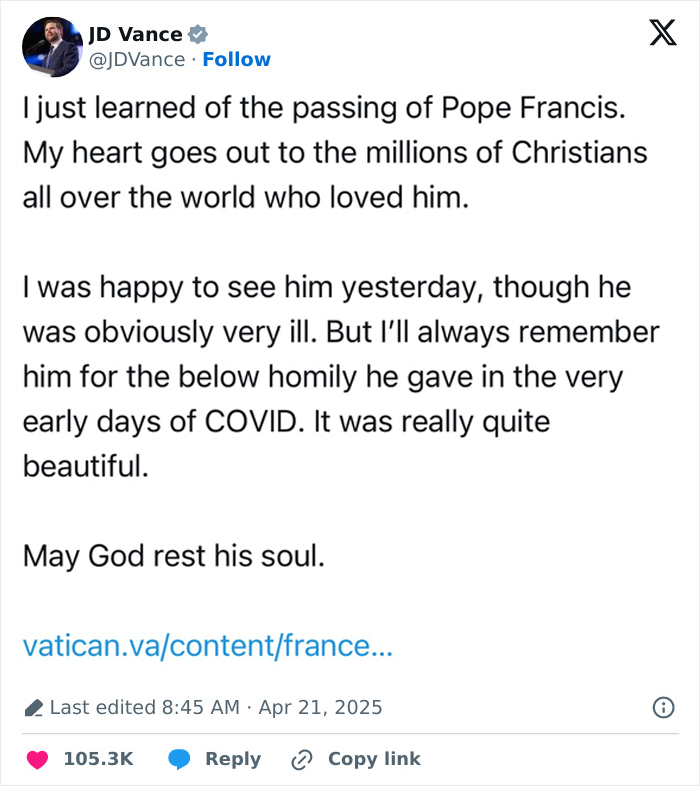
Task: Click the blue verified badge
Action: coord(199,35)
